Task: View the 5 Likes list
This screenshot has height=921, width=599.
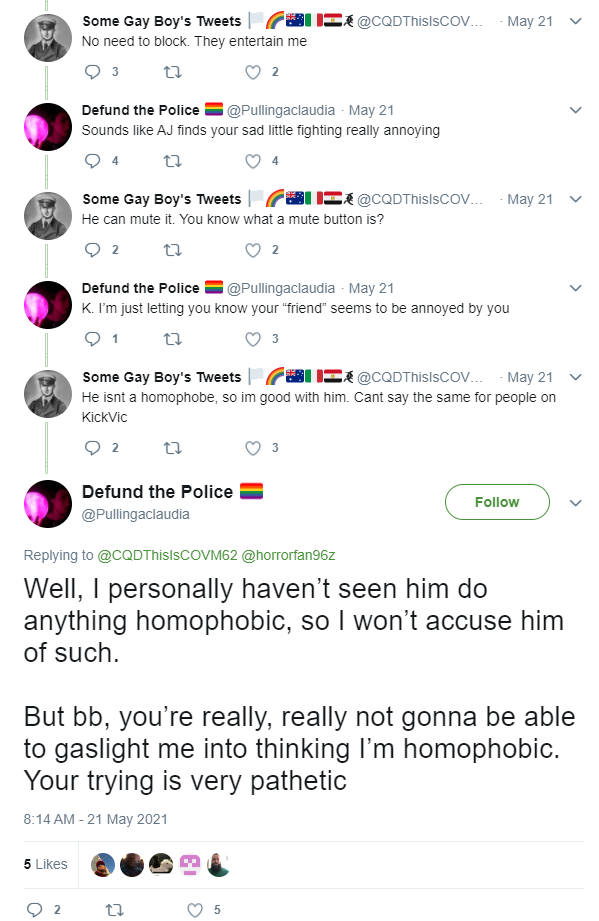Action: [x=46, y=864]
